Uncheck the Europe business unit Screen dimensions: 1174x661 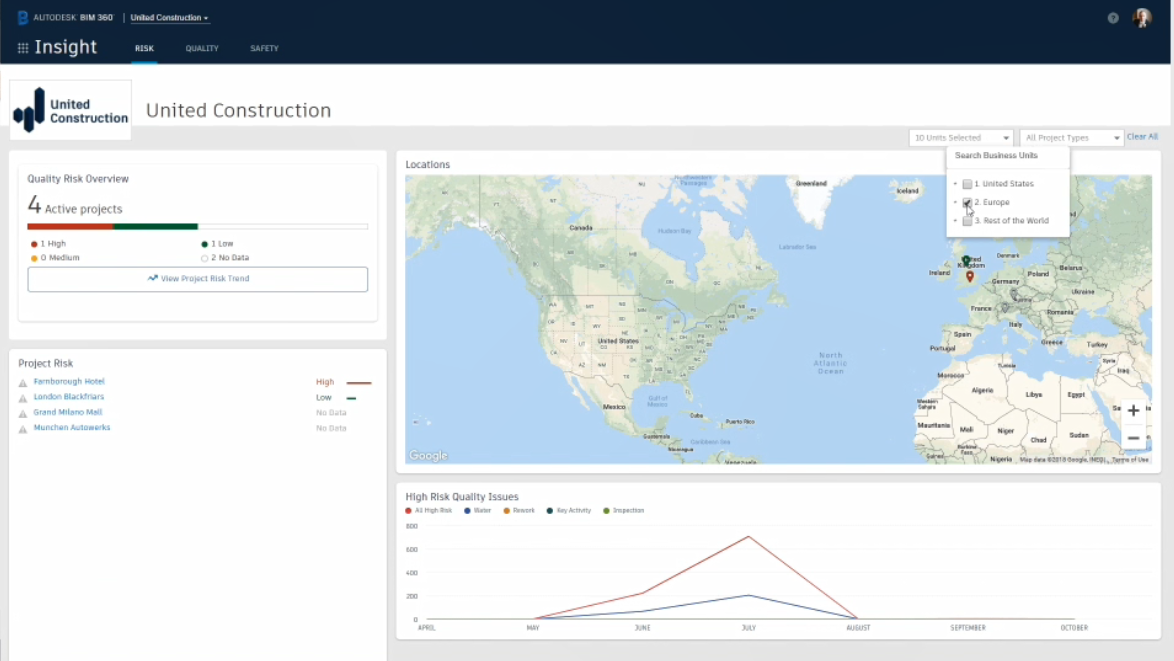pyautogui.click(x=967, y=203)
